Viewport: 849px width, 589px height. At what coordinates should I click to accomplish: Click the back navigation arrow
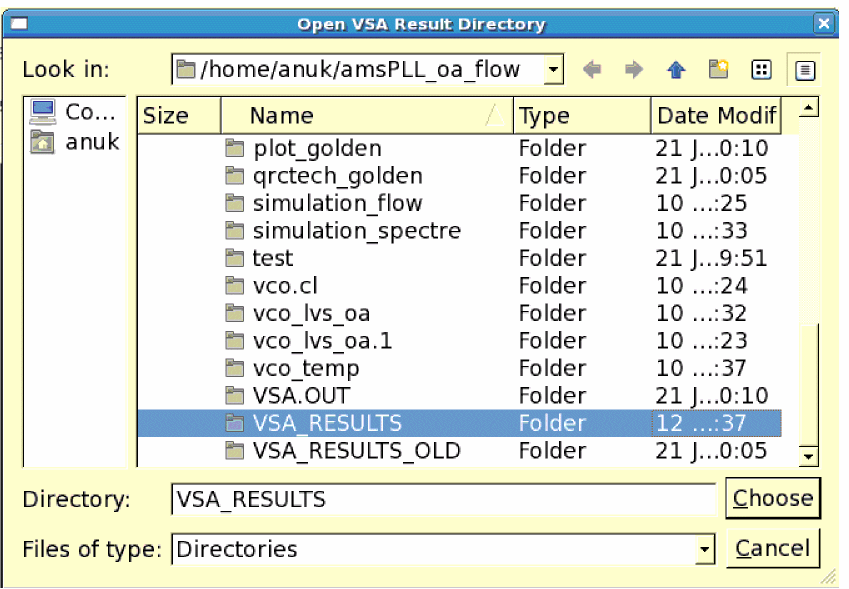(591, 69)
